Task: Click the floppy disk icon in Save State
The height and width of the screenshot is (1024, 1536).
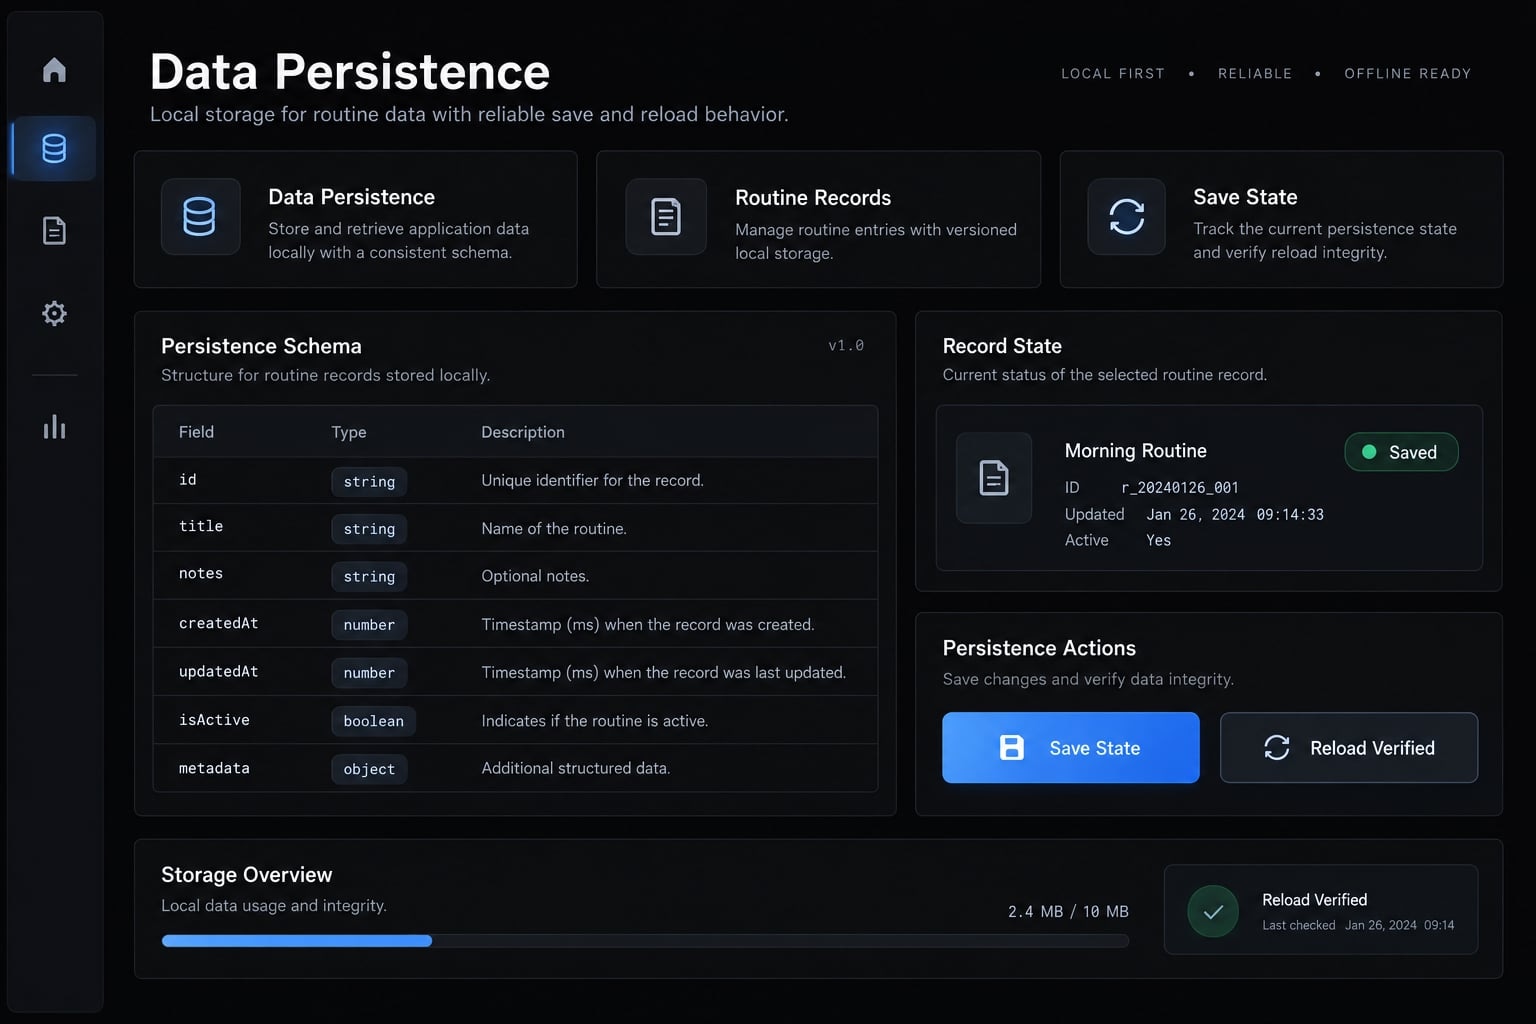Action: [1011, 748]
